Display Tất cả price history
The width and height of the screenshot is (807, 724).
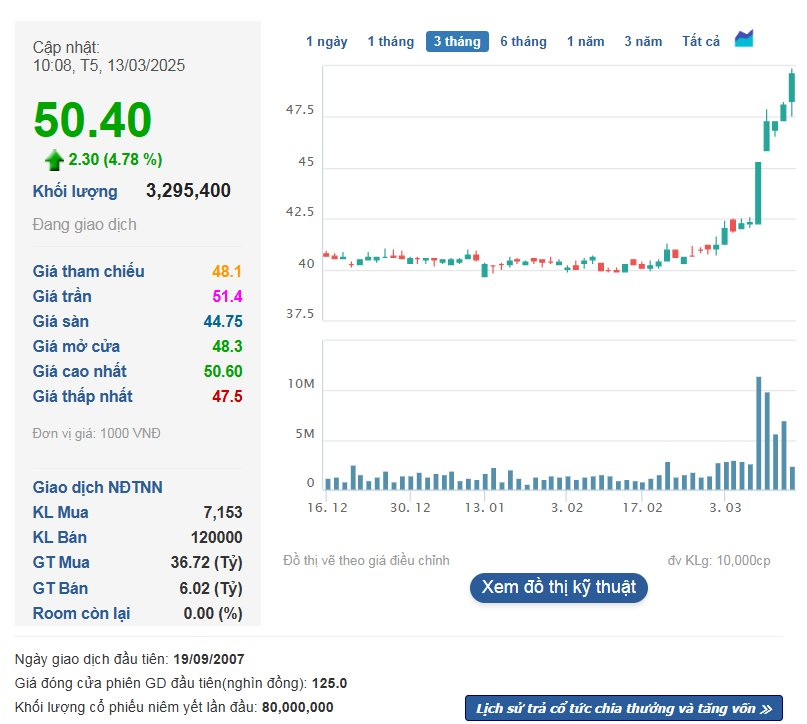[701, 41]
